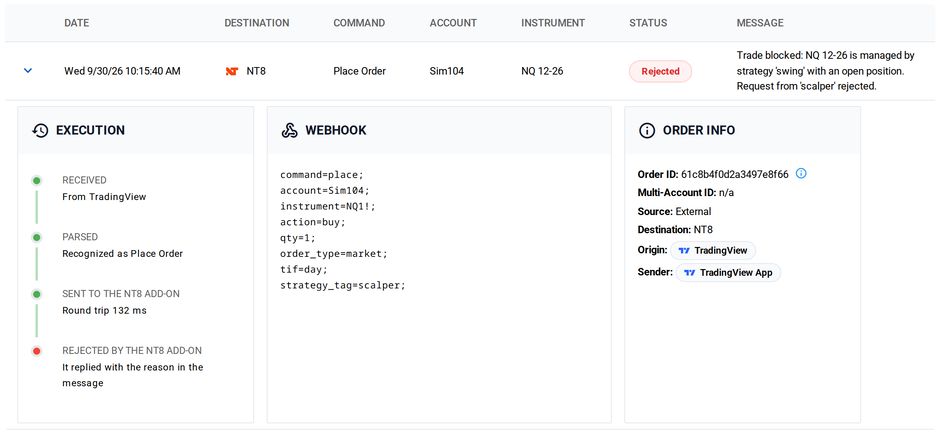The image size is (940, 434).
Task: Click the Execution history clock icon
Action: (40, 131)
